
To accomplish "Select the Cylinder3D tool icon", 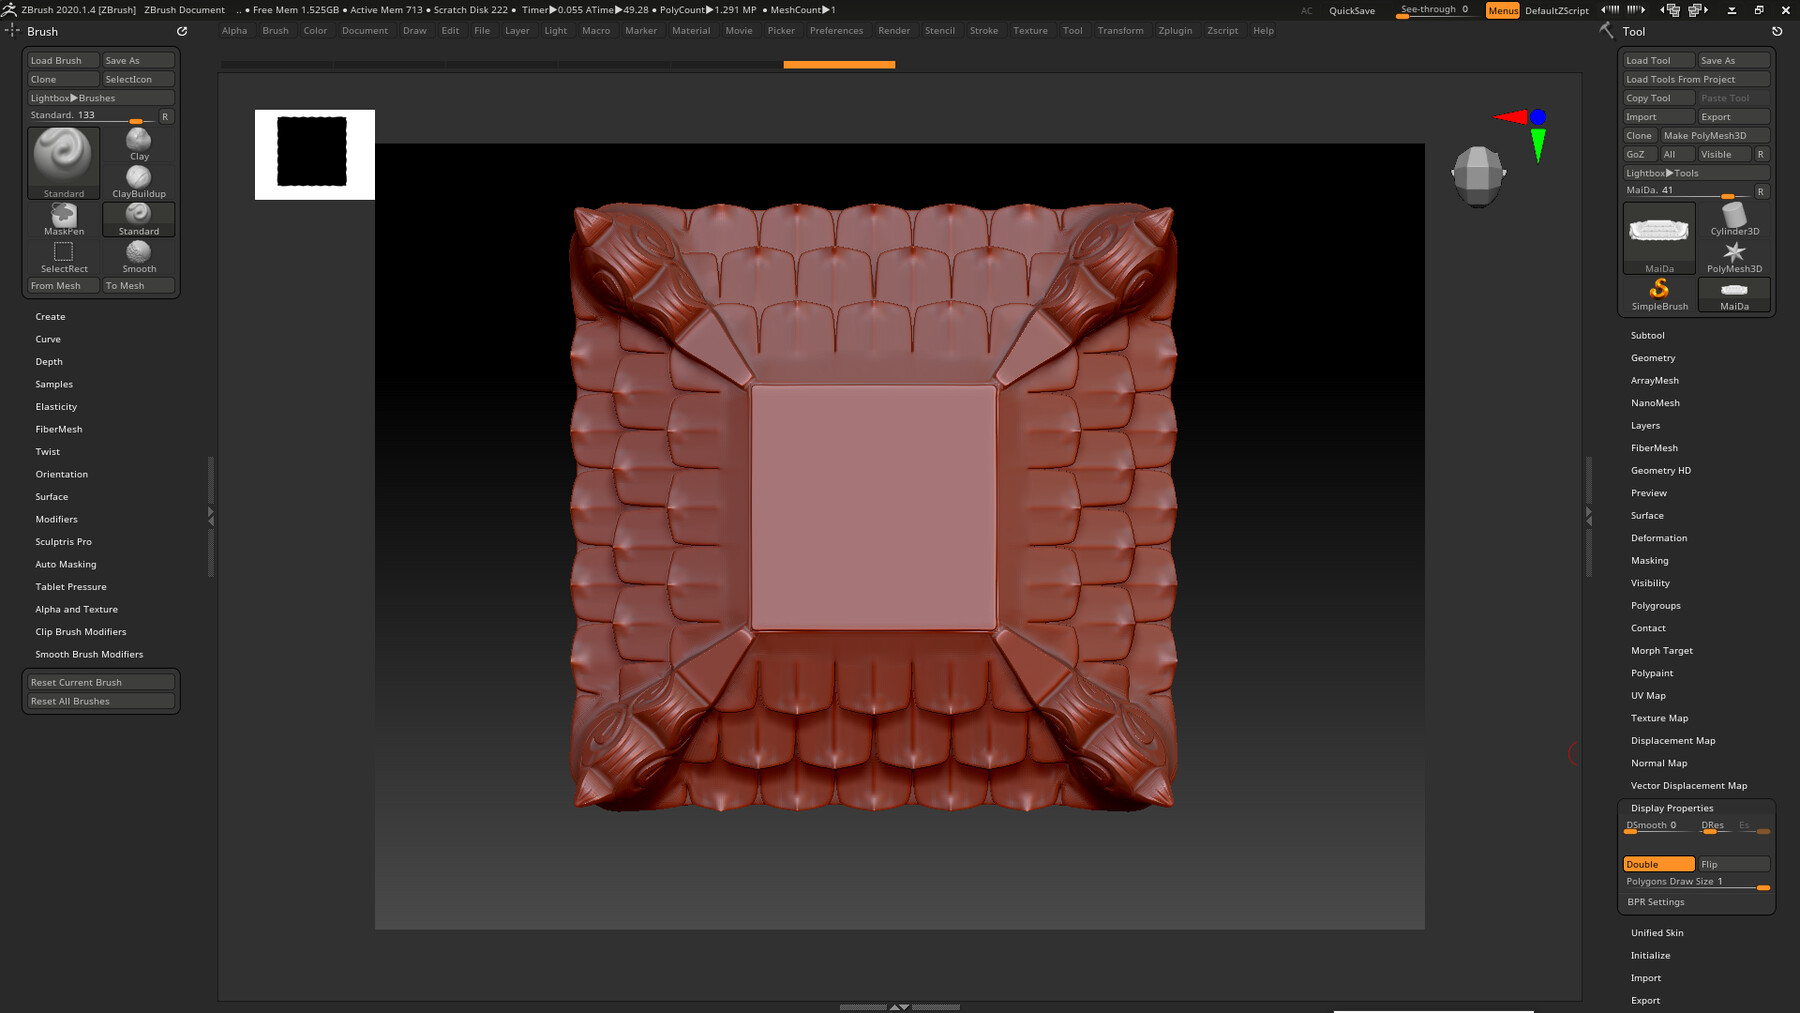I will tap(1734, 219).
